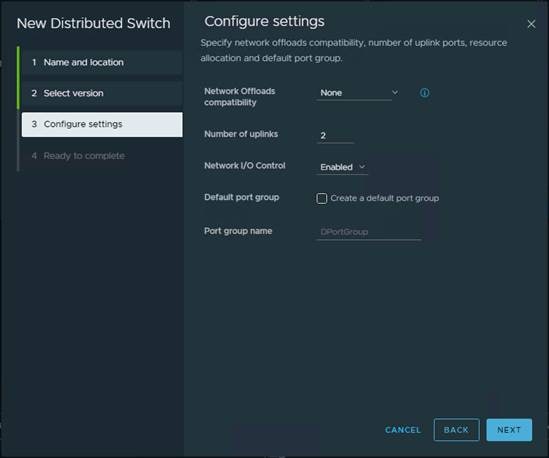Click the info icon beside Network Offloads compatibility
The image size is (549, 458).
click(x=424, y=93)
